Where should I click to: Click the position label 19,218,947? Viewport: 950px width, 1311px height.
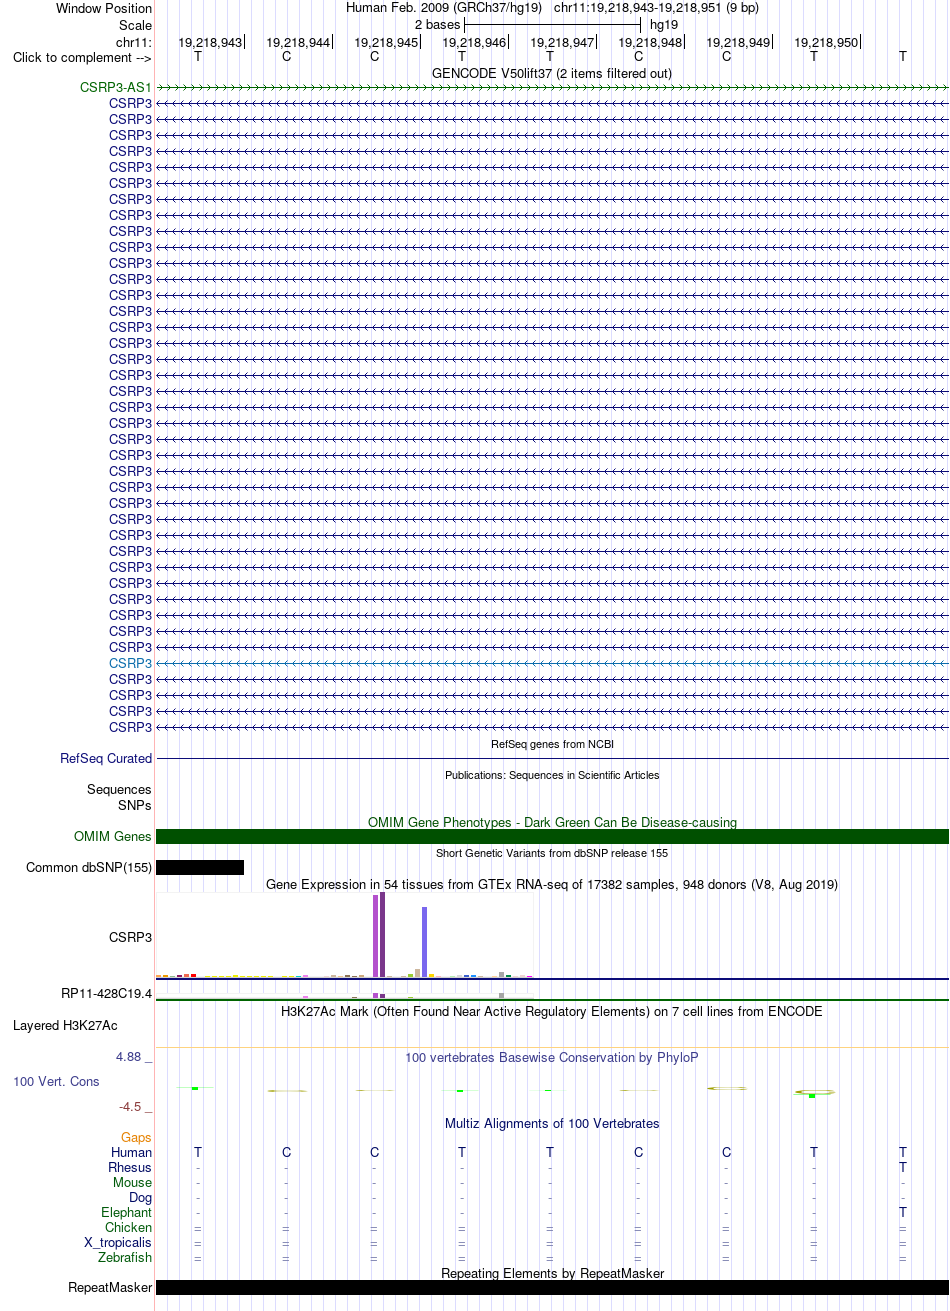click(x=562, y=43)
